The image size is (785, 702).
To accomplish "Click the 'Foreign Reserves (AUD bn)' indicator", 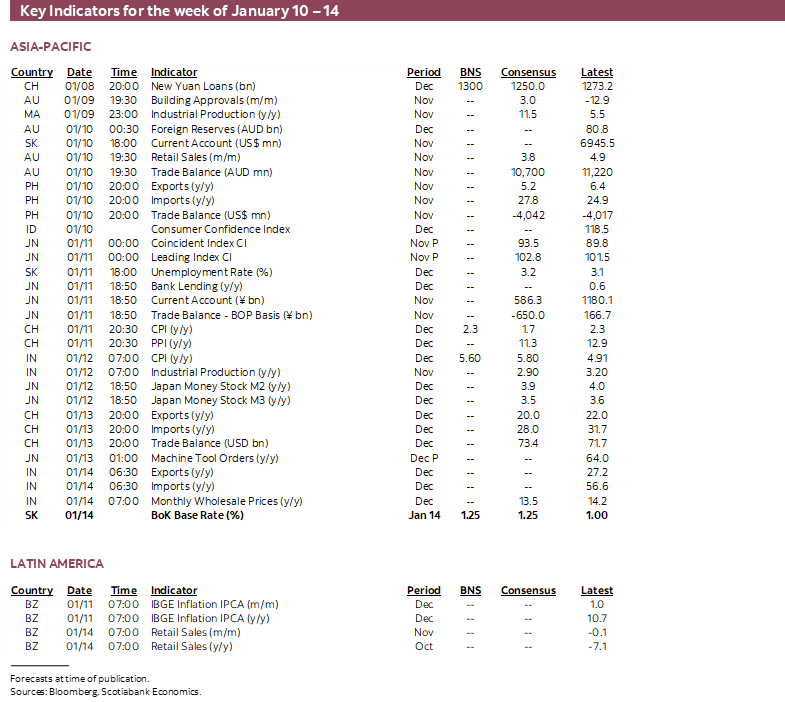I will (216, 129).
